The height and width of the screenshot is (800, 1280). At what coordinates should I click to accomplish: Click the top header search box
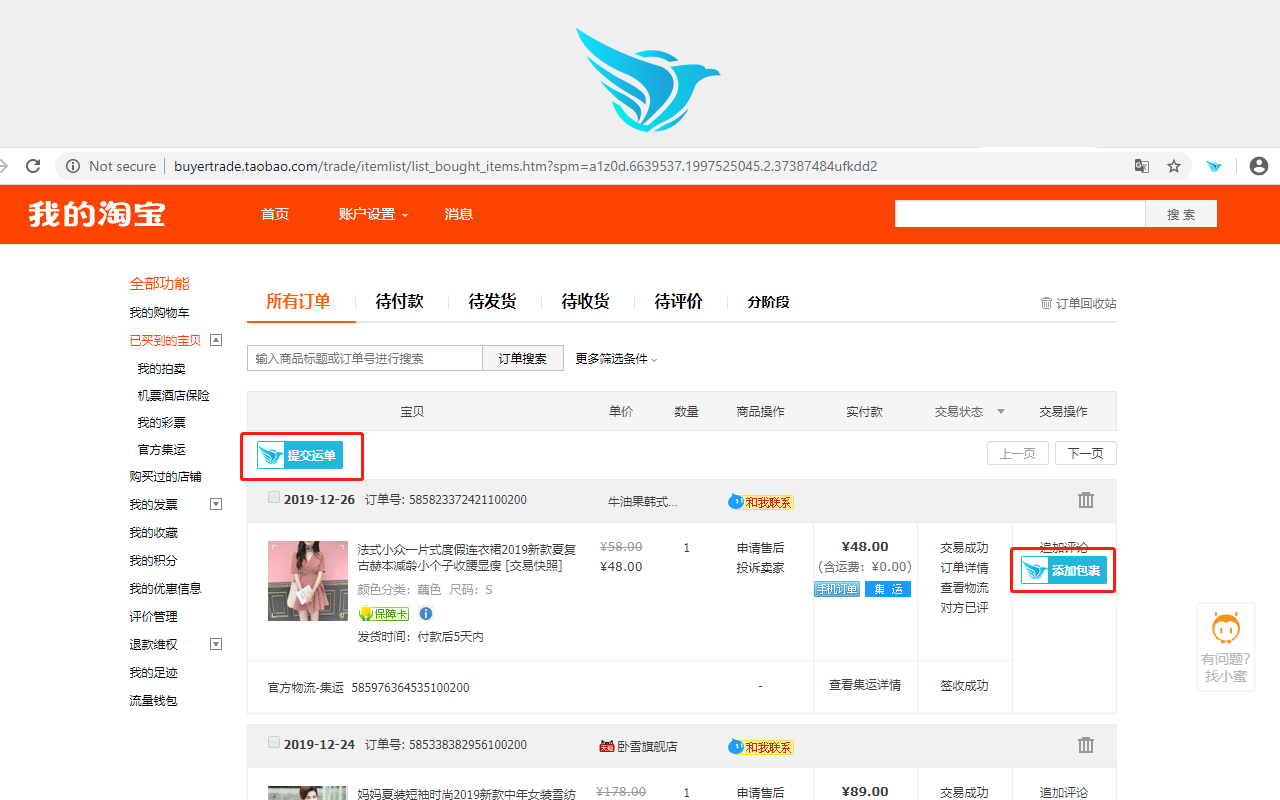click(1020, 214)
